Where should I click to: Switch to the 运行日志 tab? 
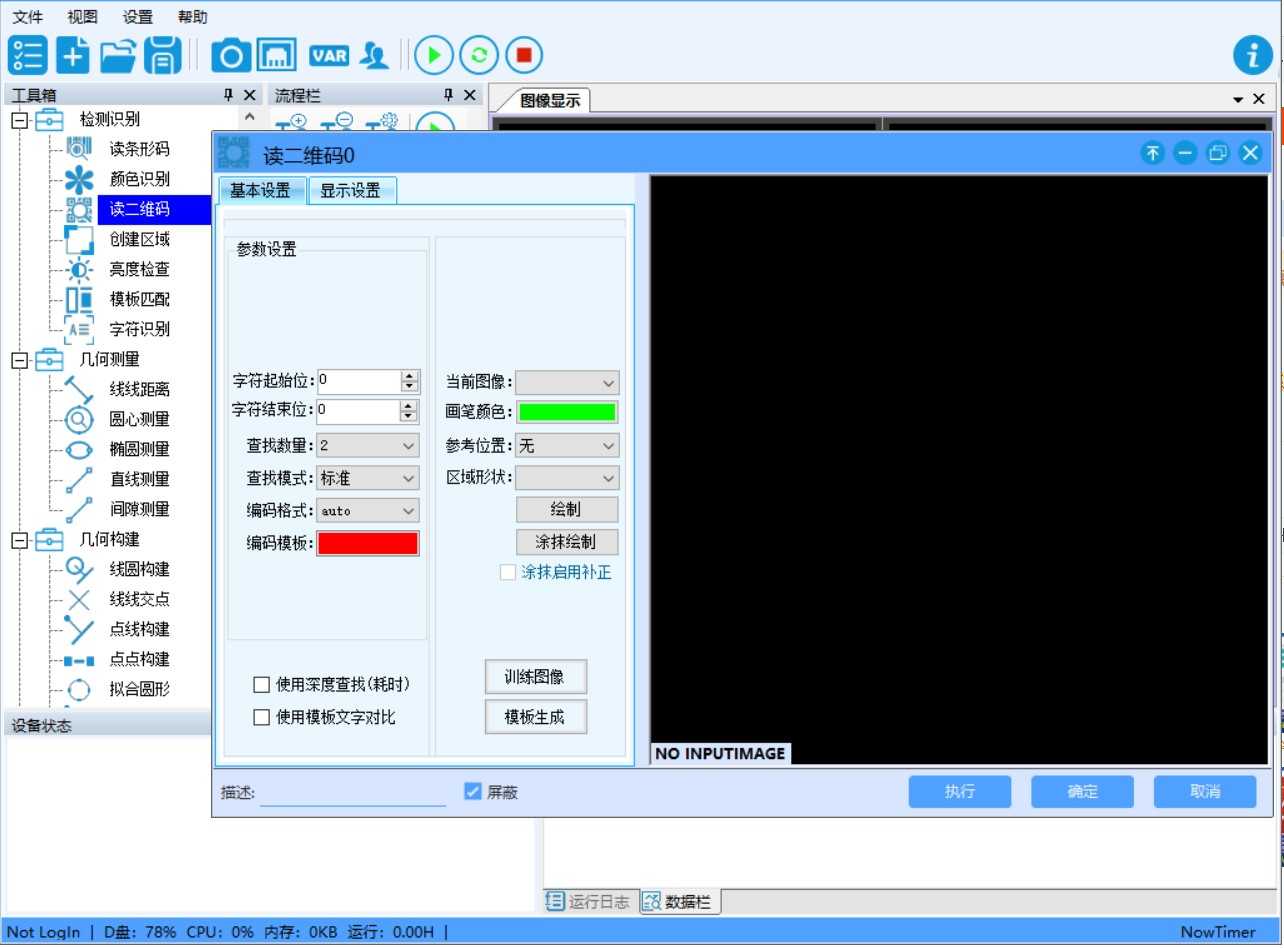tap(588, 901)
